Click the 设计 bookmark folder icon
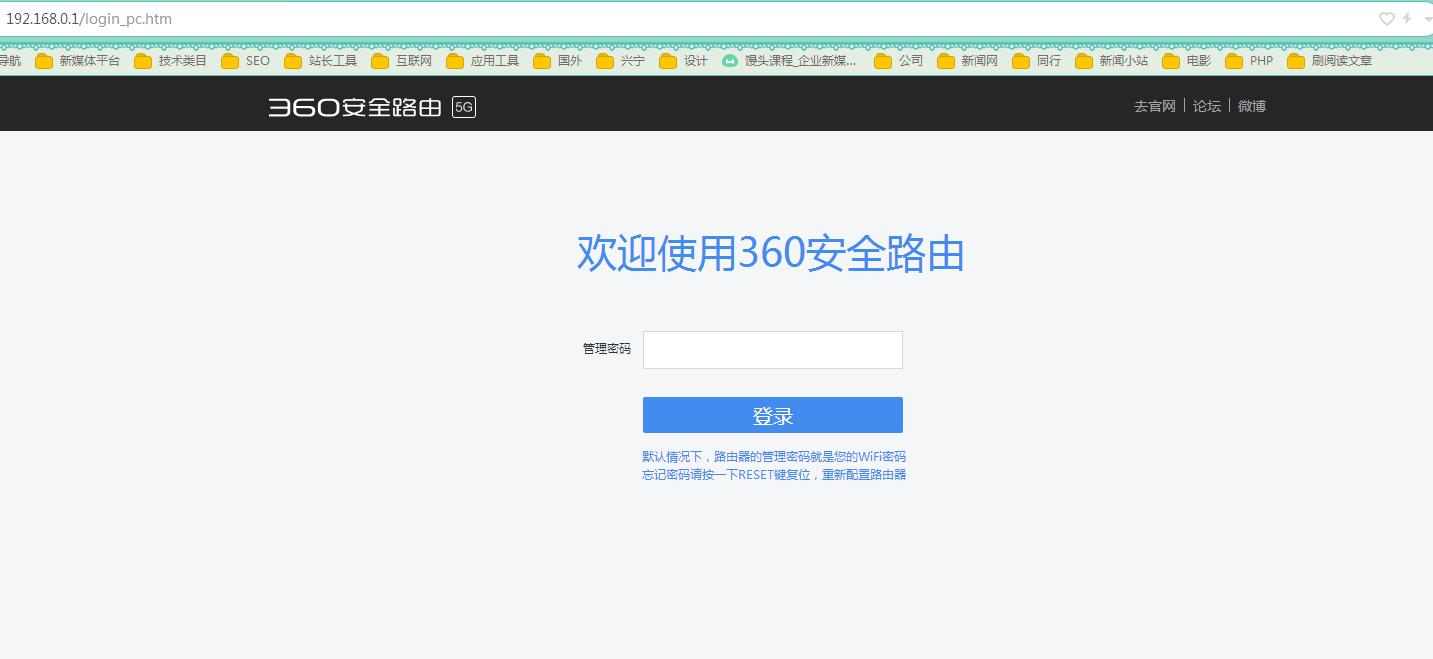This screenshot has height=659, width=1433. click(x=668, y=60)
